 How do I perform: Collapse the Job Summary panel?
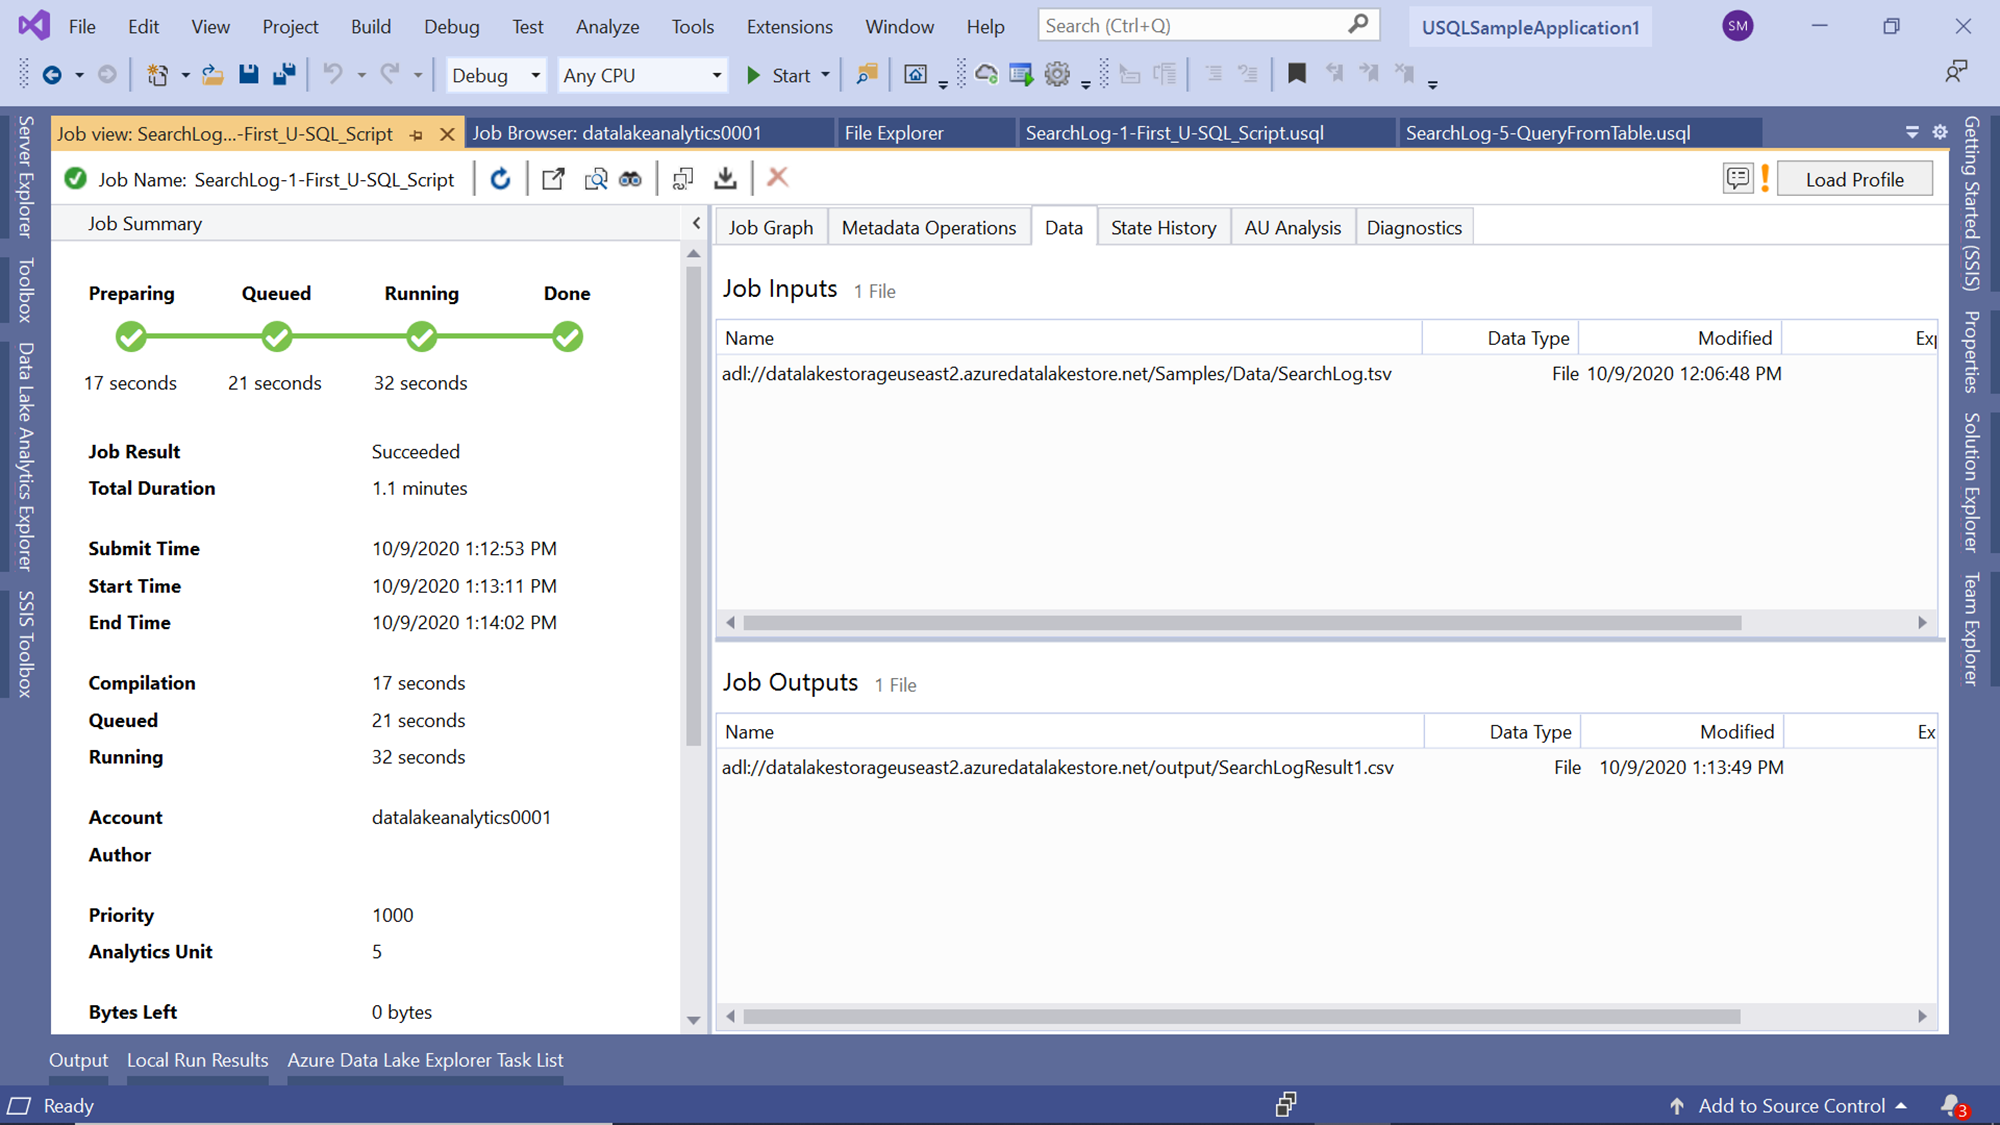[696, 223]
